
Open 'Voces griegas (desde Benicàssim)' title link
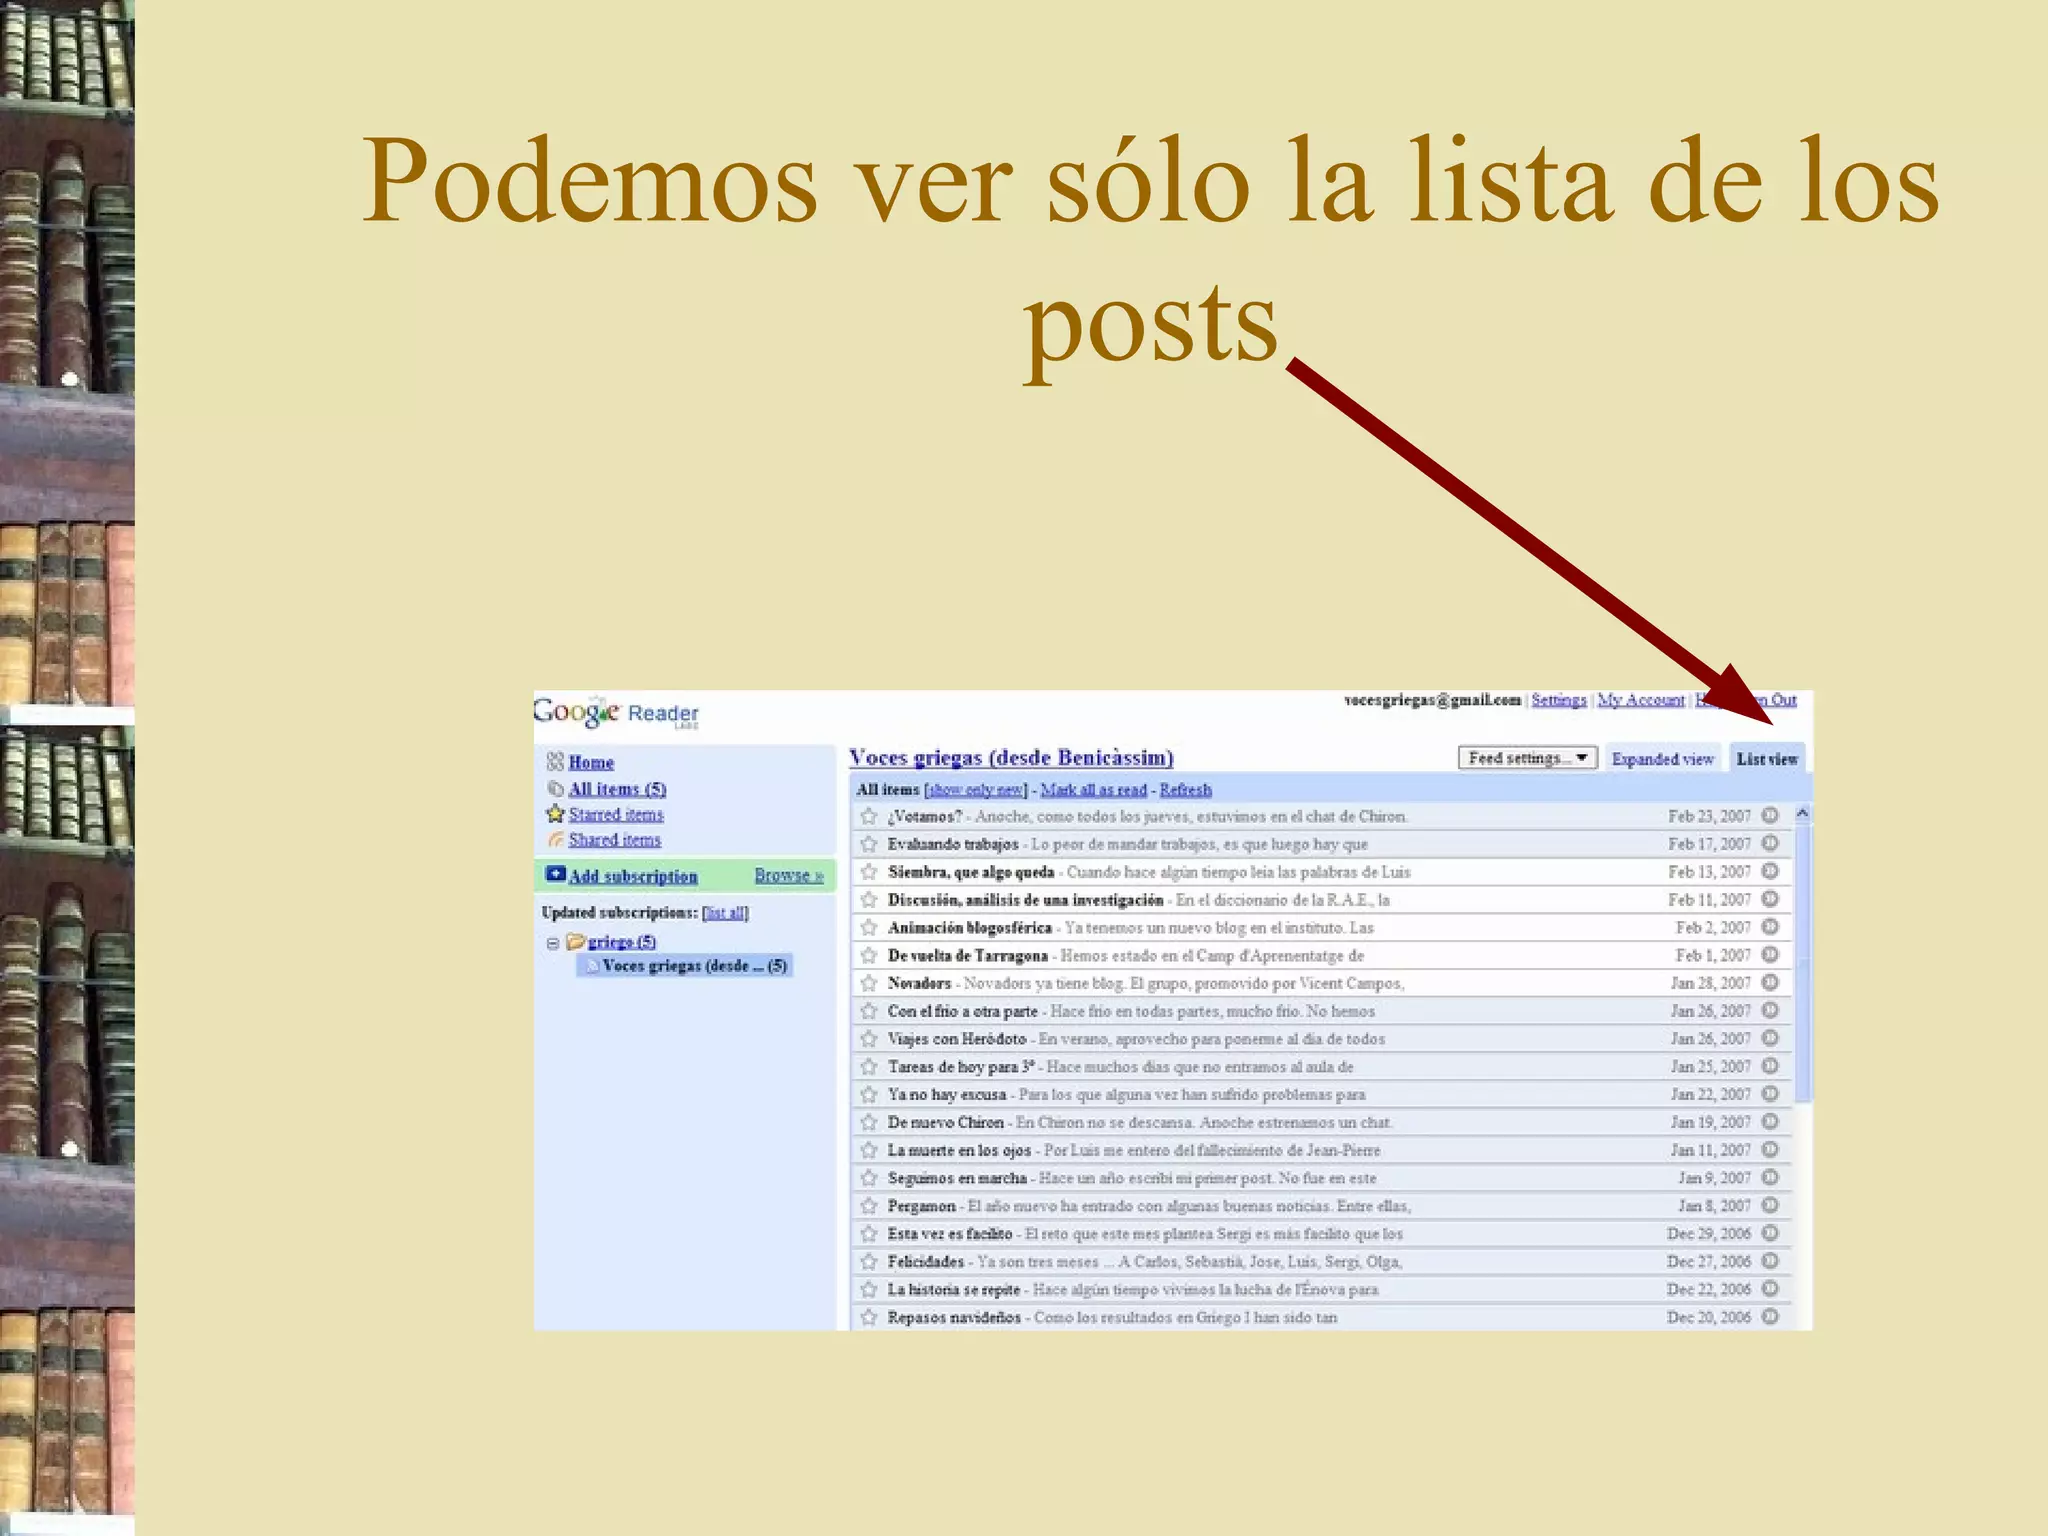pos(1011,757)
